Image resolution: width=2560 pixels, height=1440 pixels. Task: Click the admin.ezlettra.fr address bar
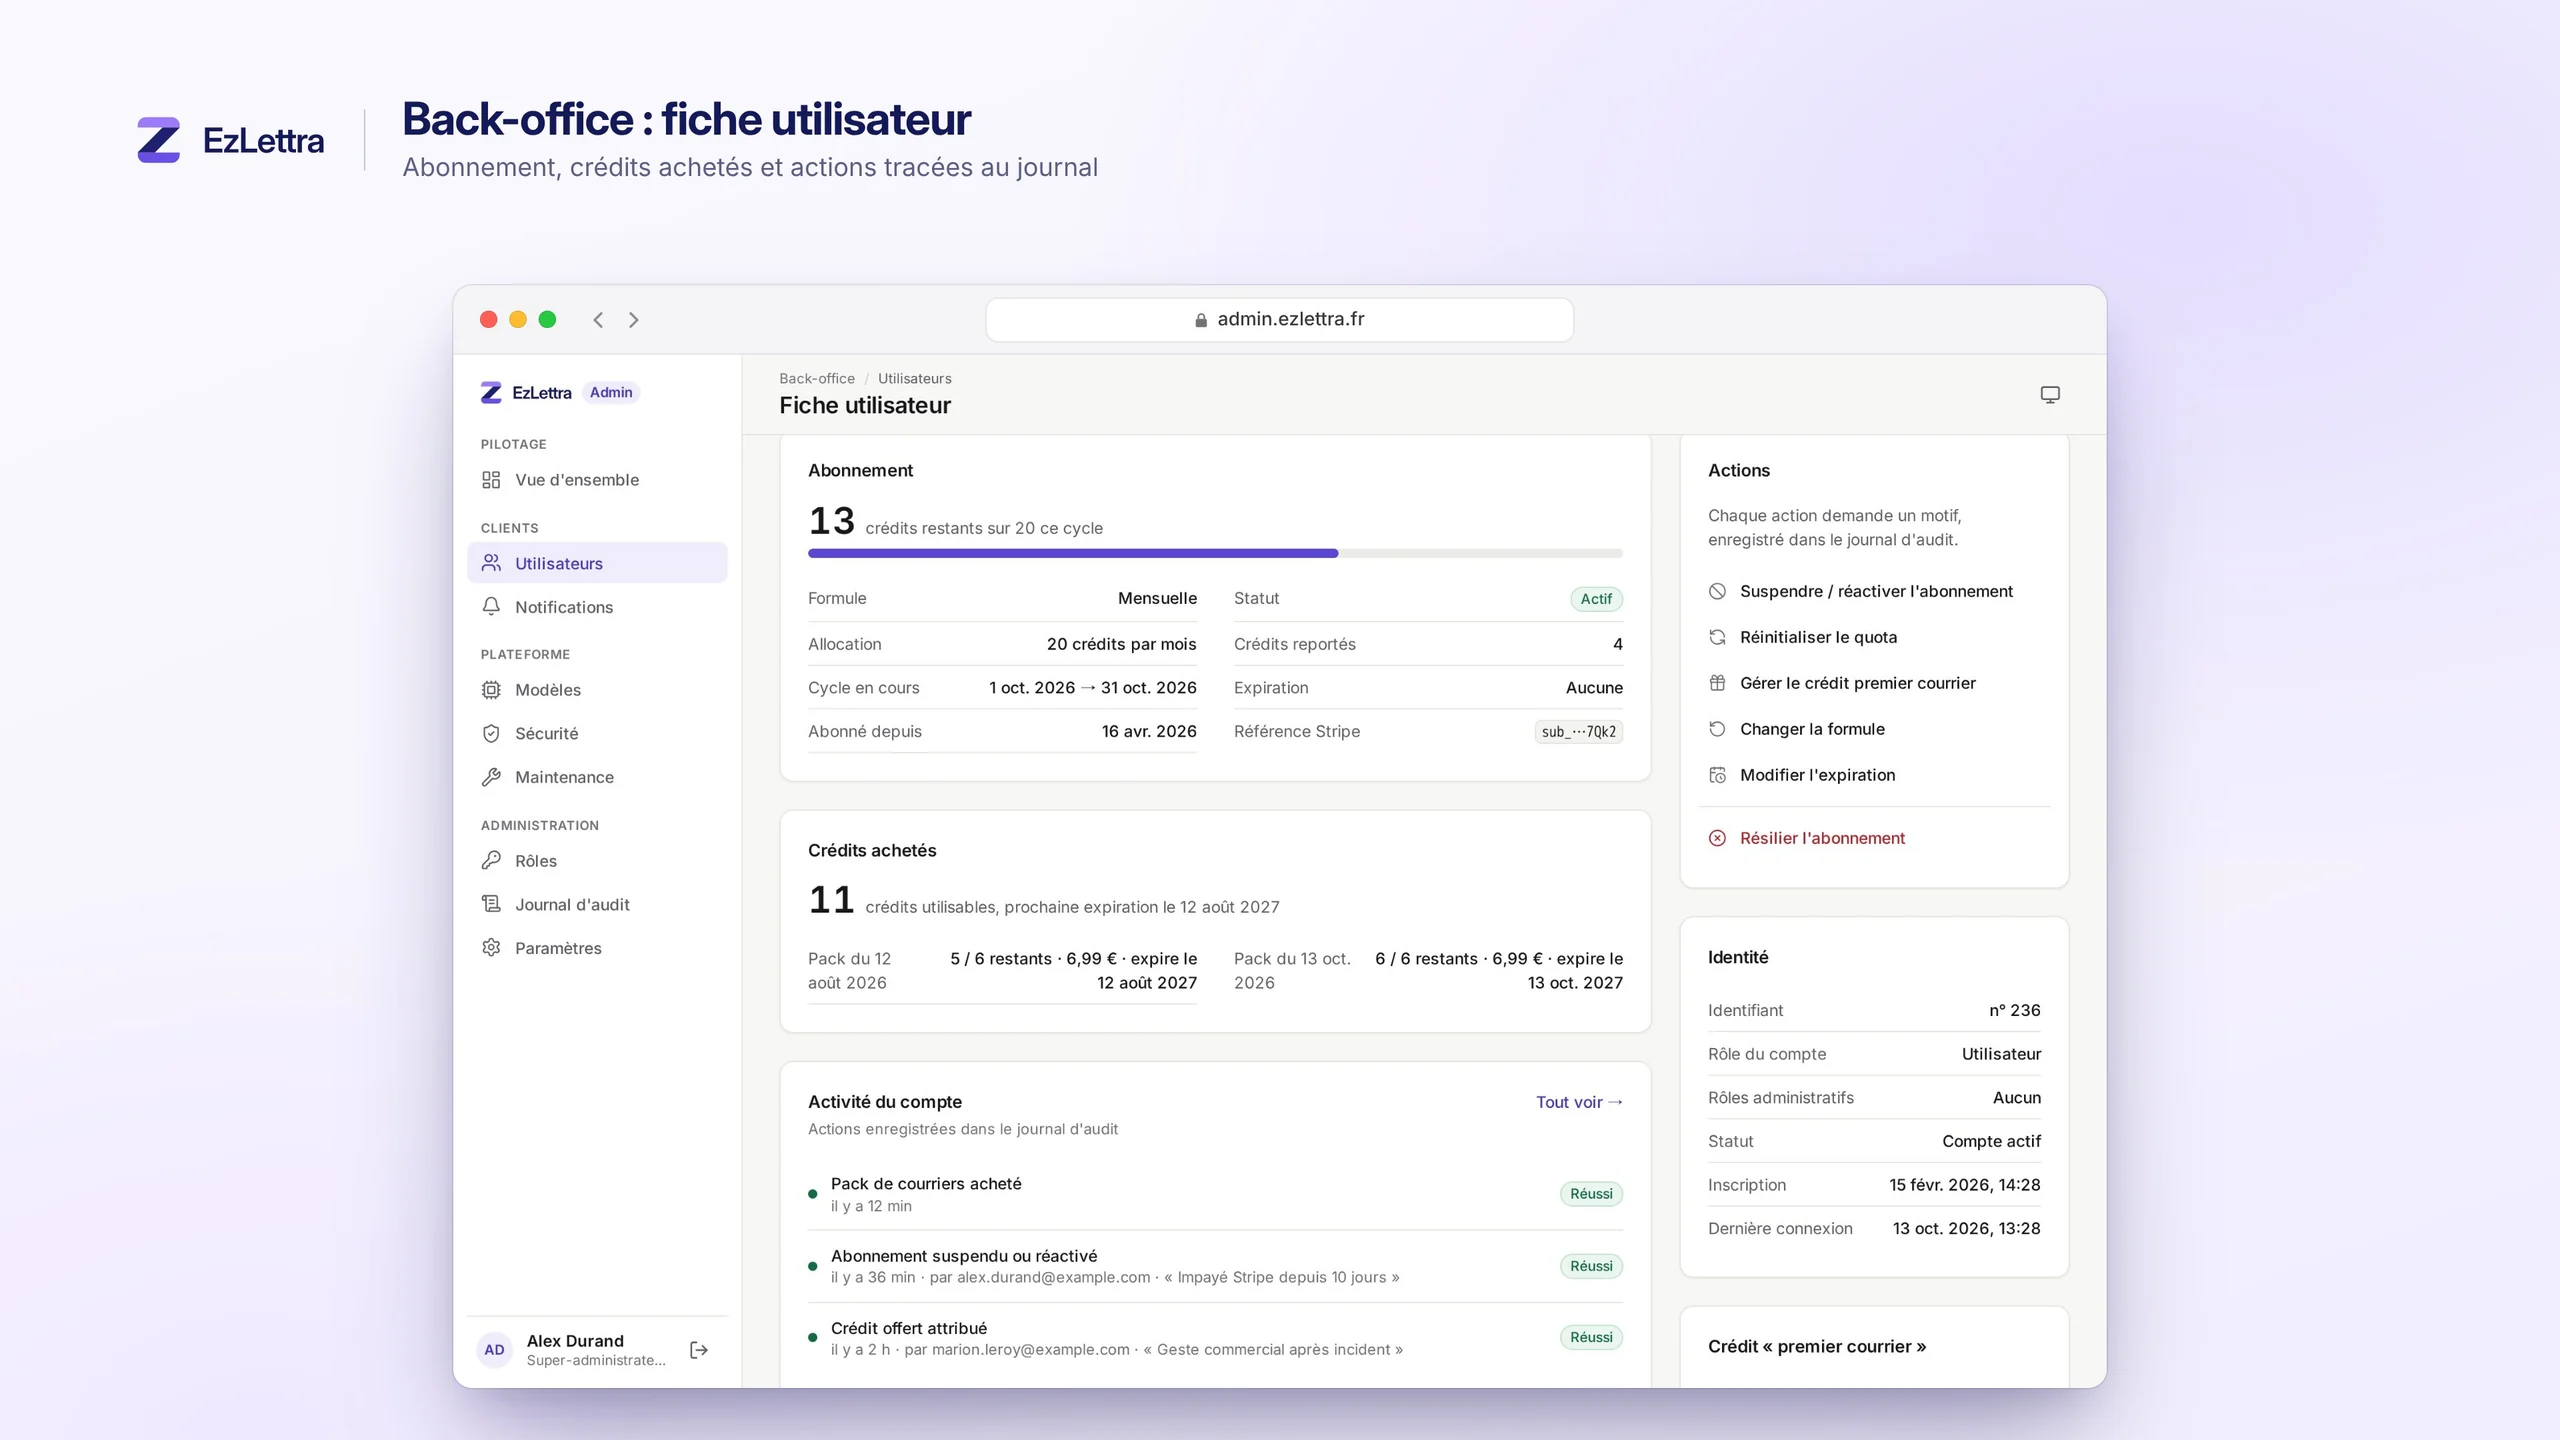coord(1280,320)
